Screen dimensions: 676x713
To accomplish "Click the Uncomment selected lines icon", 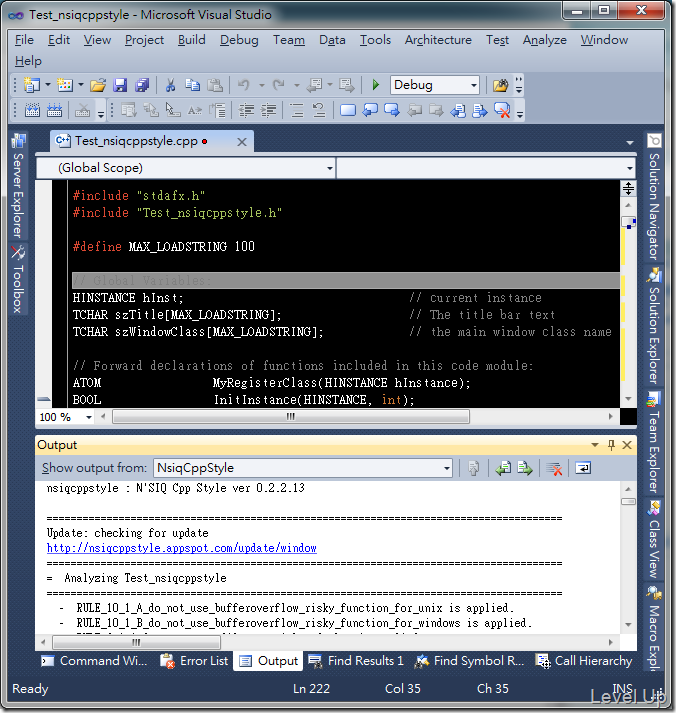I will click(319, 110).
